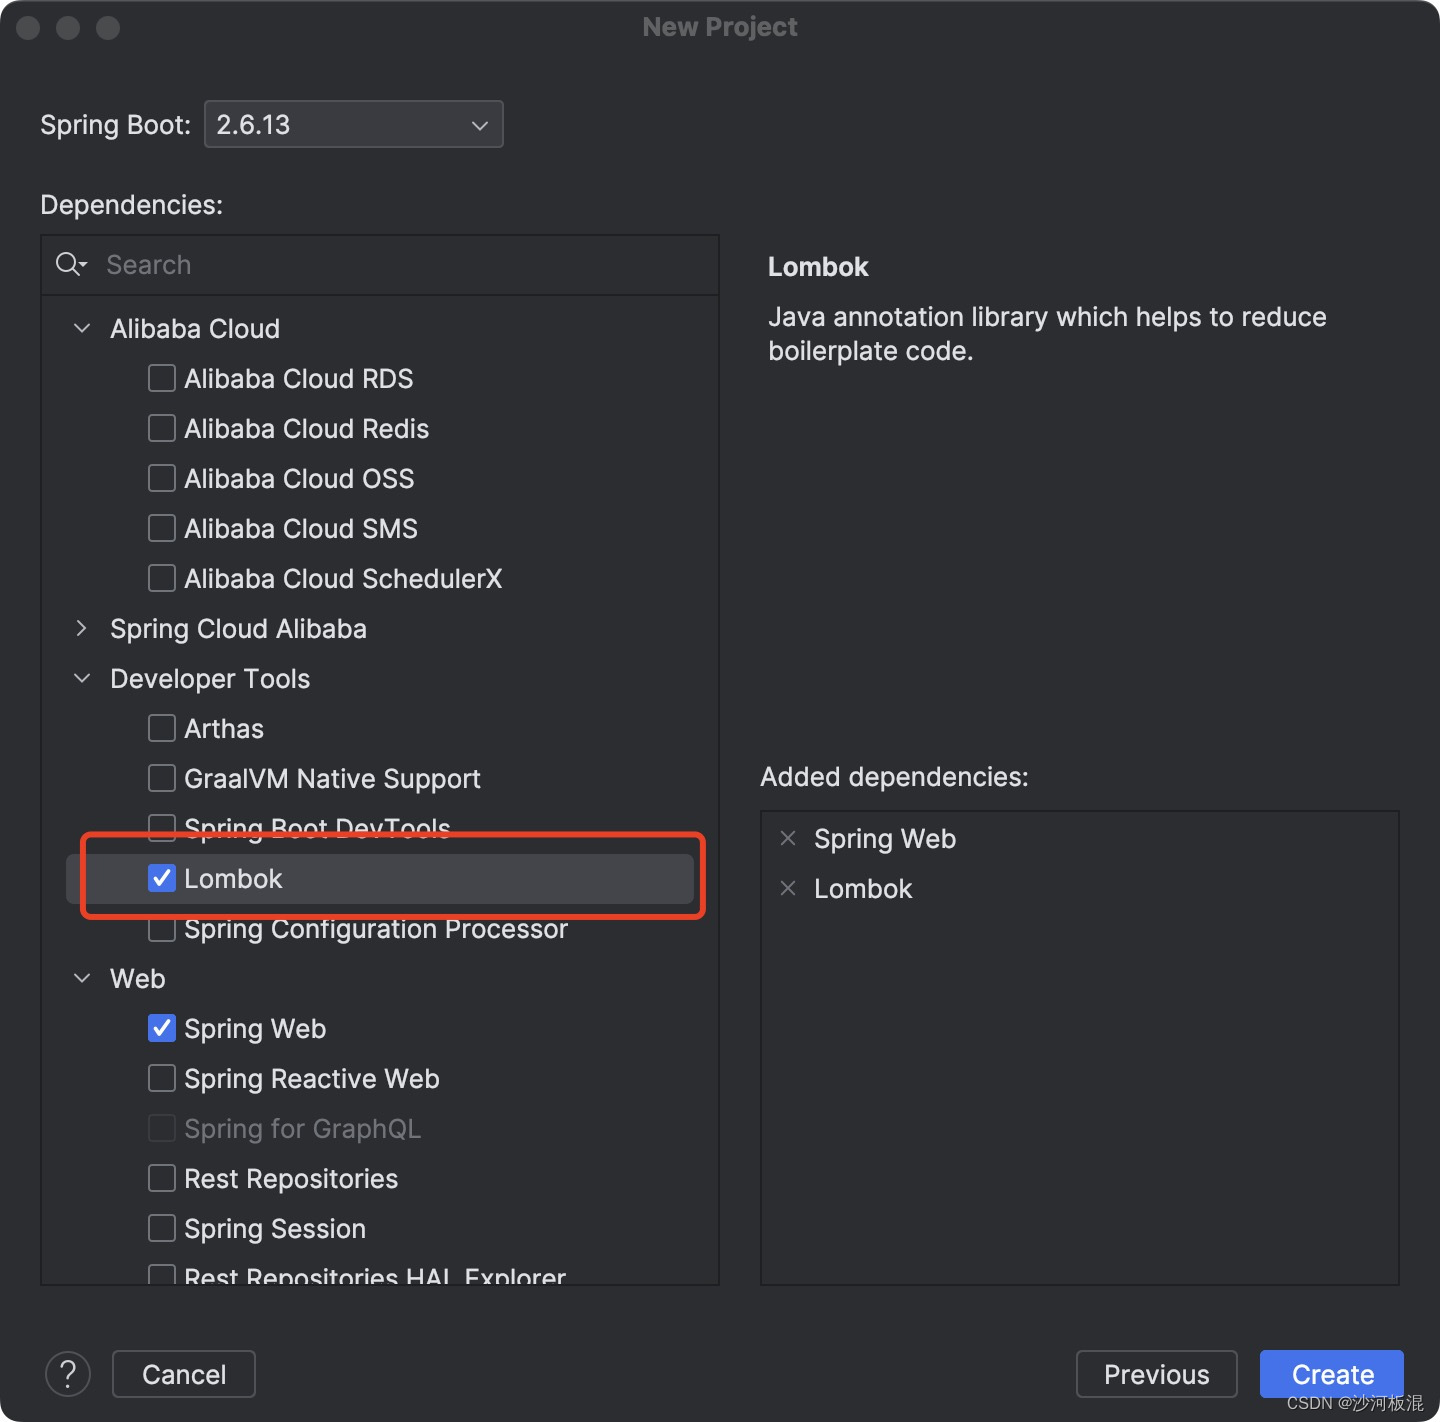Select the Alibaba Cloud group label
Viewport: 1440px width, 1422px height.
pos(195,329)
